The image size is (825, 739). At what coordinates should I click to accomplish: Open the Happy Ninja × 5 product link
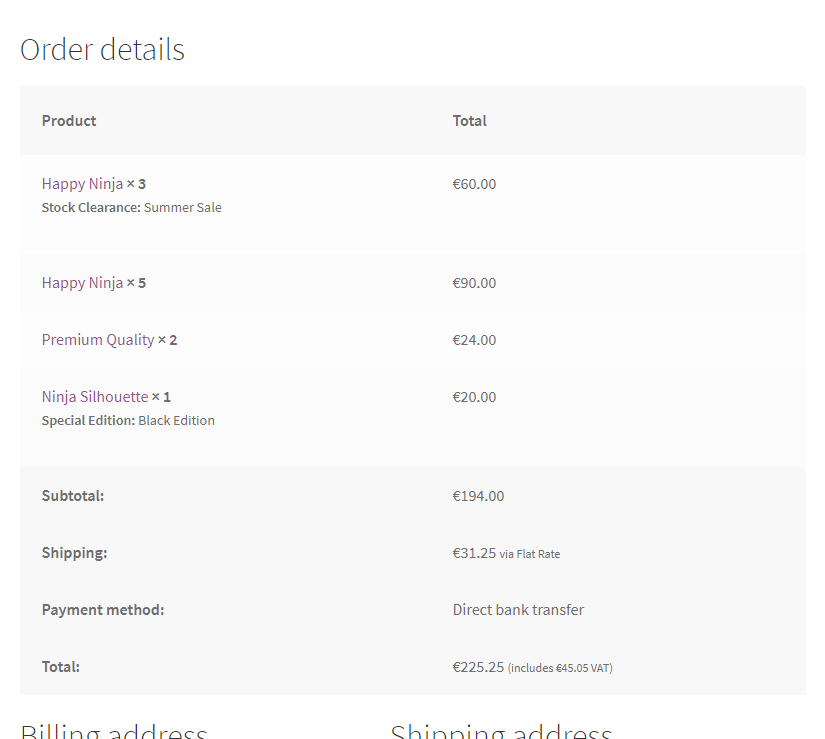point(82,283)
